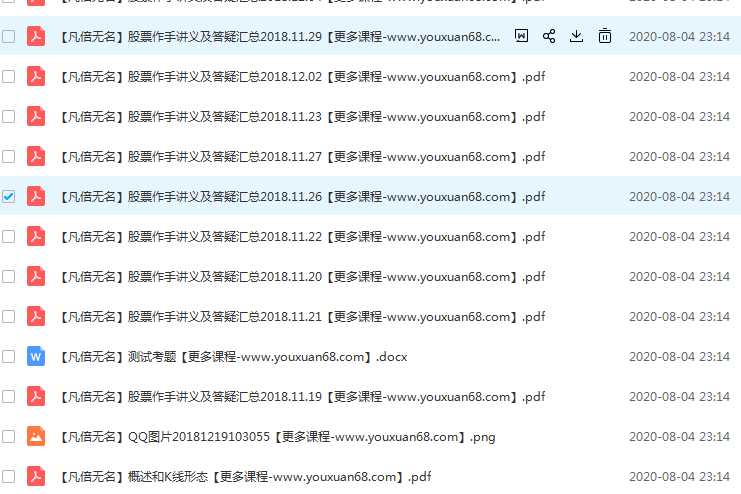Open 股票作手讲义及答疑汇总2018.12.02 pdf file name

coord(302,77)
